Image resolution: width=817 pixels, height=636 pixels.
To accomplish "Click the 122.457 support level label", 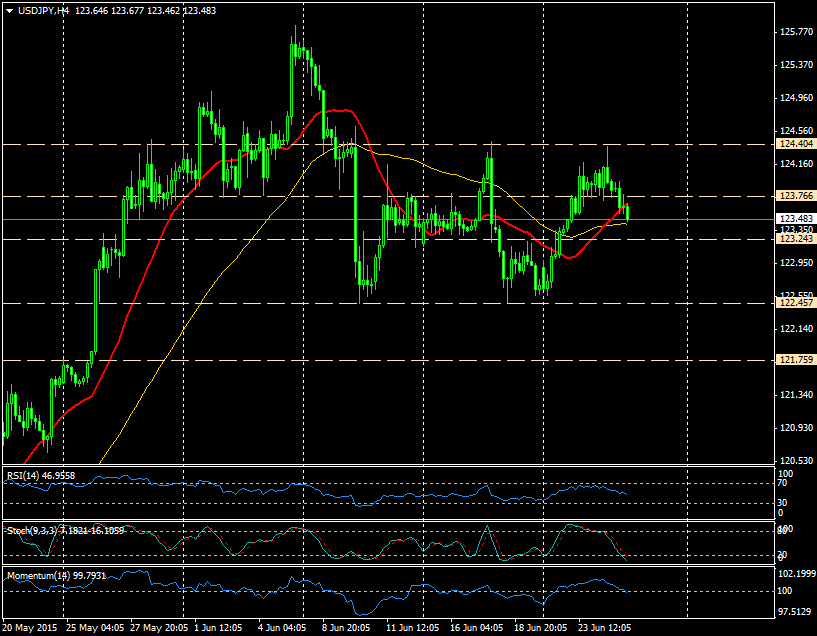I will (795, 303).
